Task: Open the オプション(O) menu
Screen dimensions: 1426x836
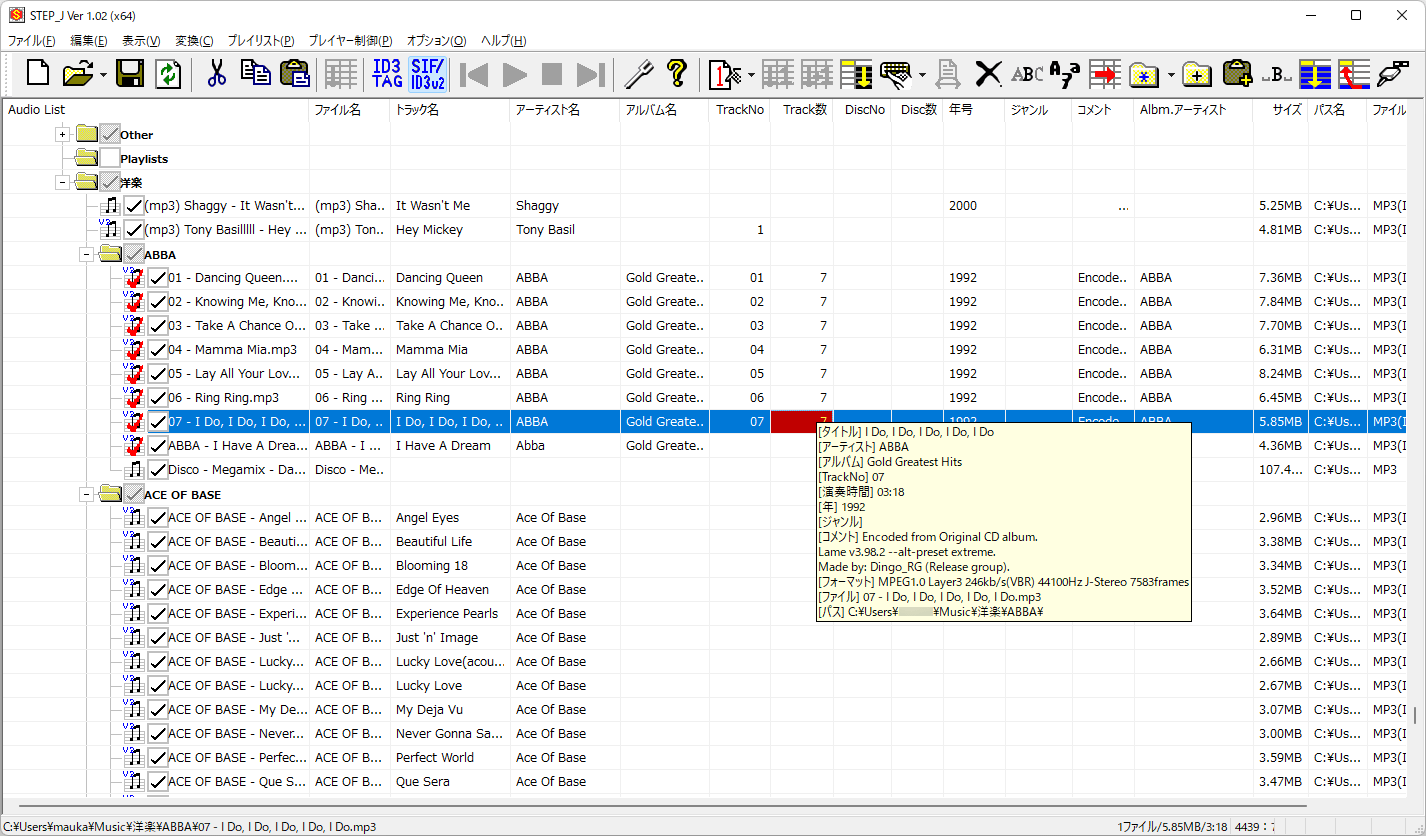Action: (x=436, y=41)
